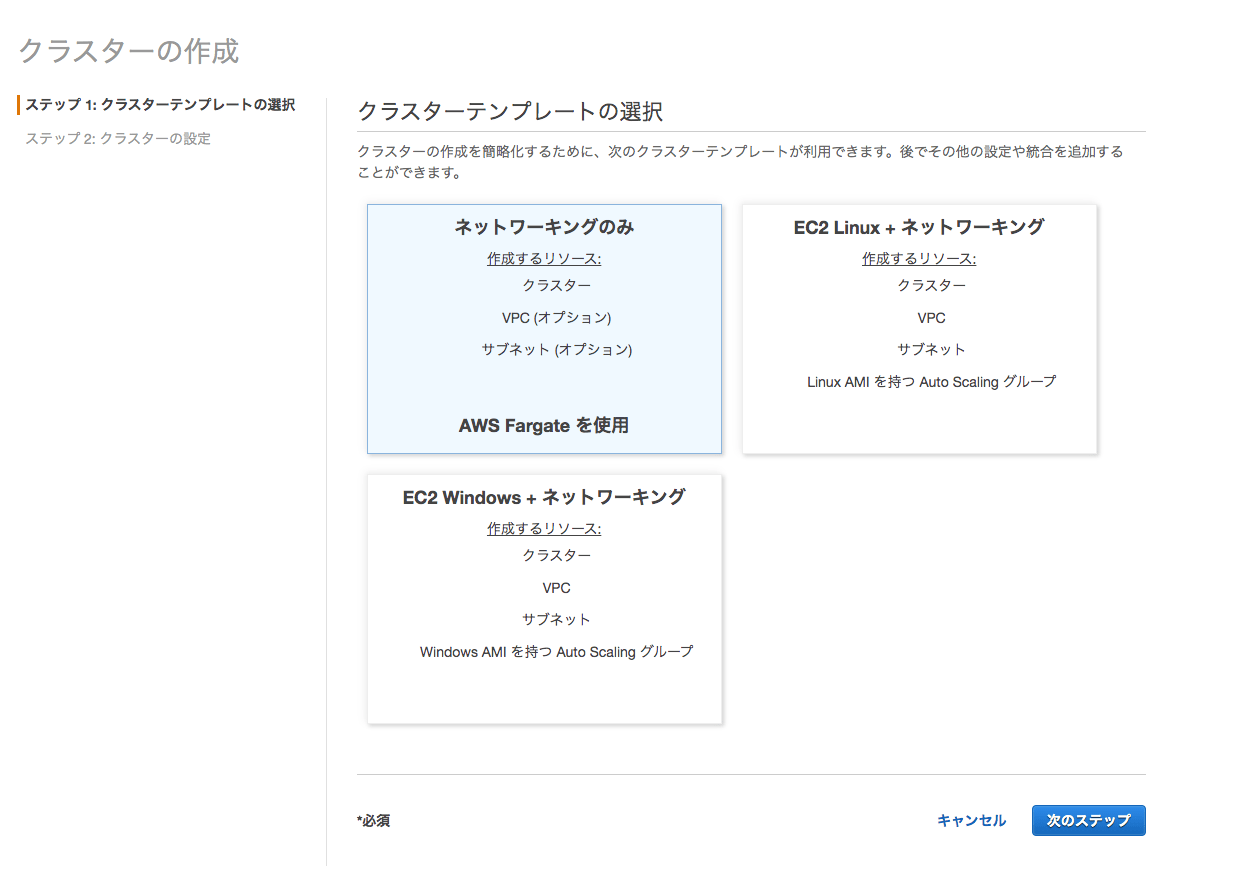Click the クラスターの作成 page title

coord(129,51)
